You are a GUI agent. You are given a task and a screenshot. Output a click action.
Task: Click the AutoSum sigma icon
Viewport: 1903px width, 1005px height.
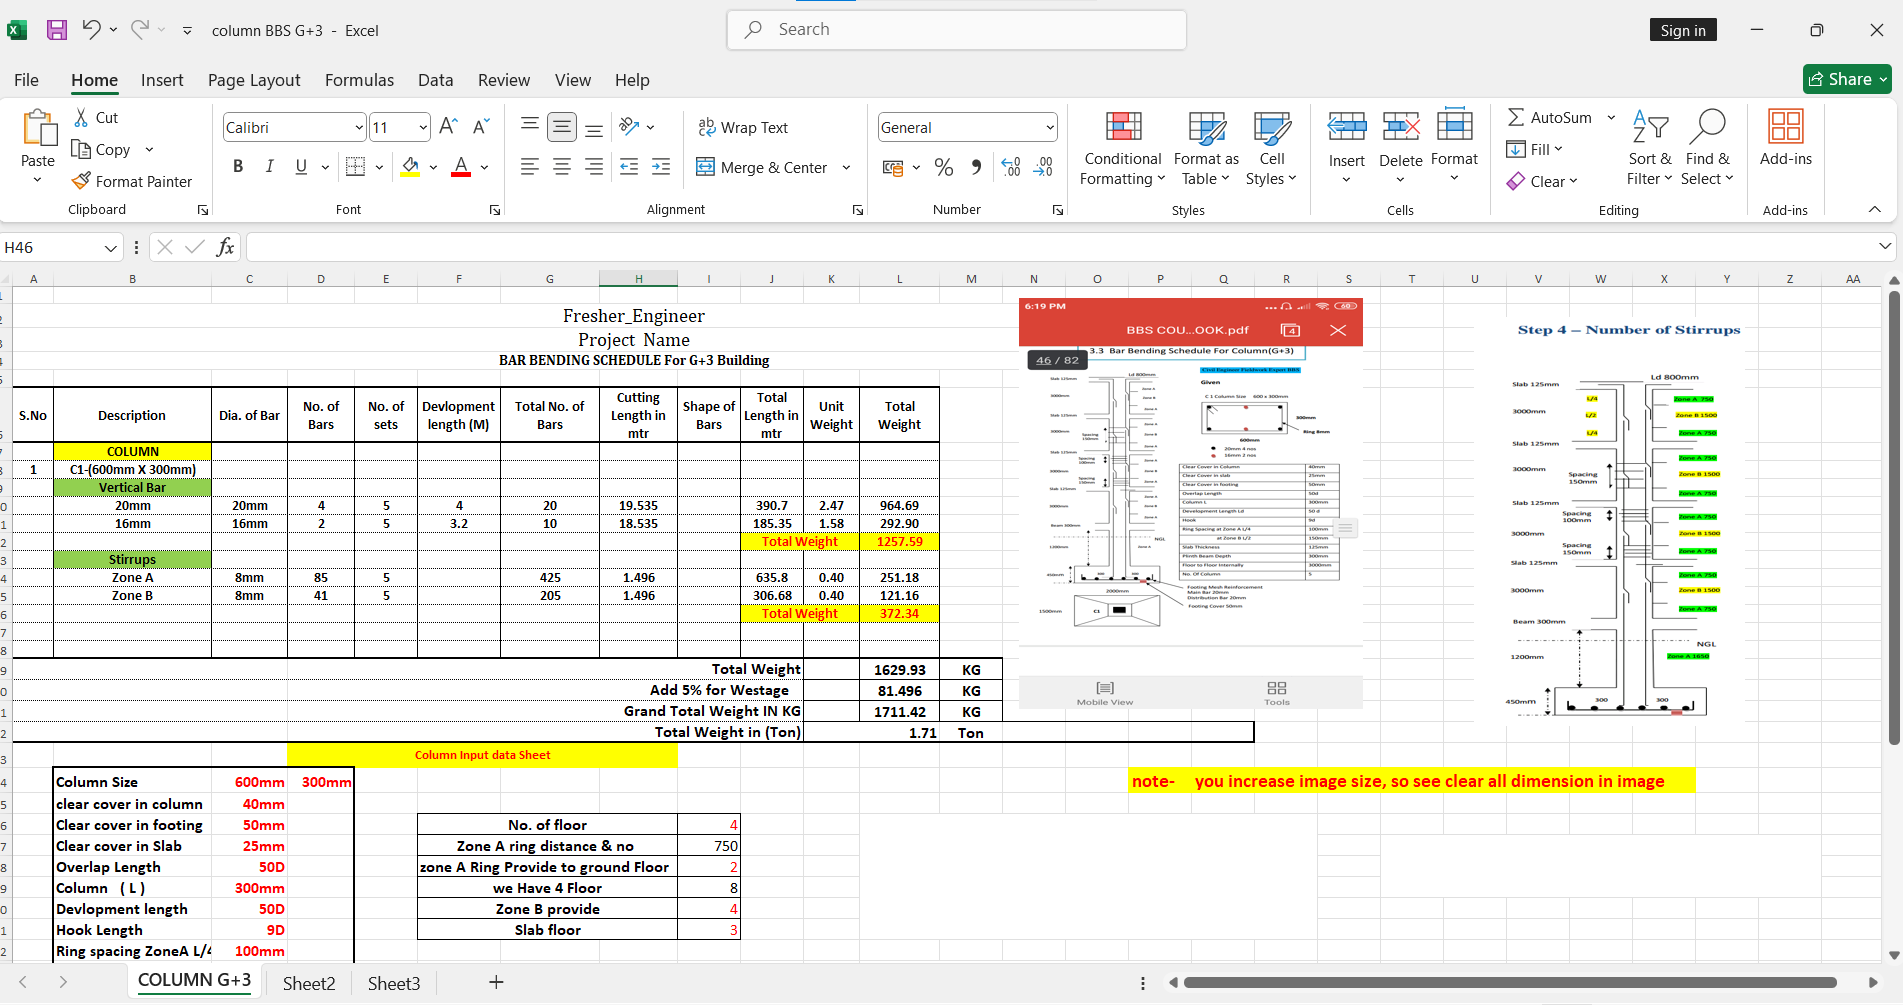click(1516, 117)
